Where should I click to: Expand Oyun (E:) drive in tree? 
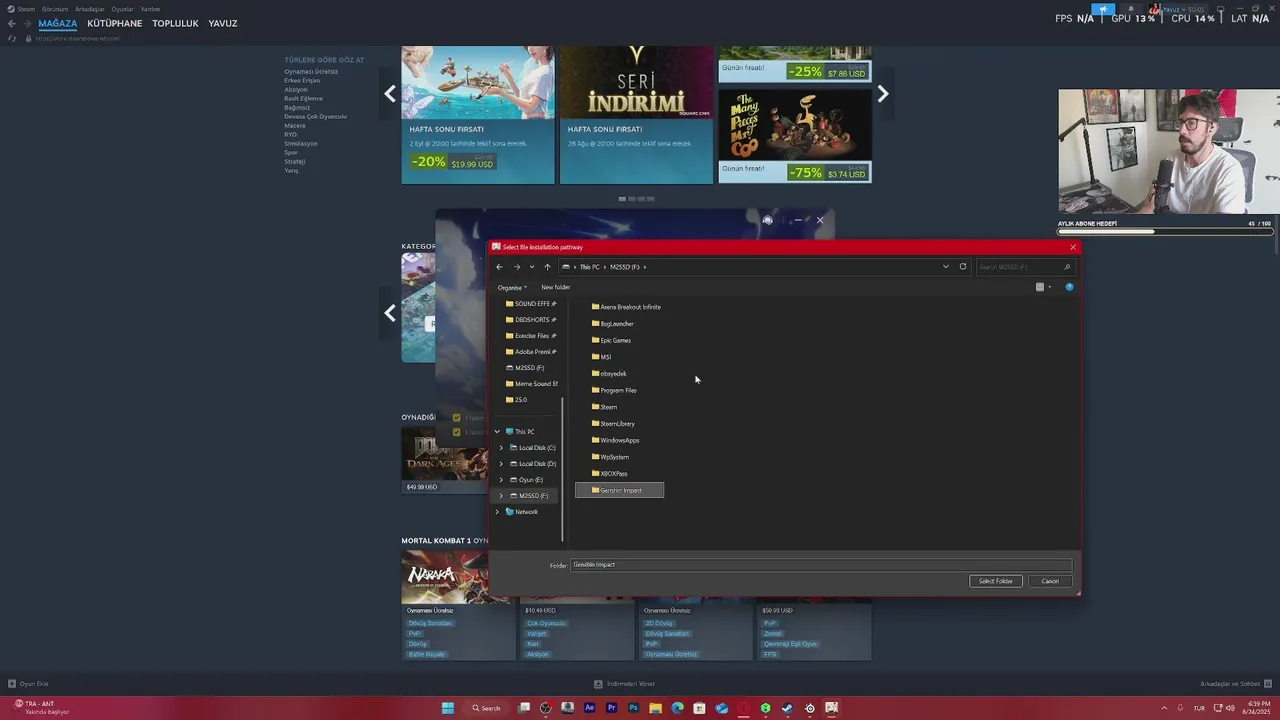501,480
